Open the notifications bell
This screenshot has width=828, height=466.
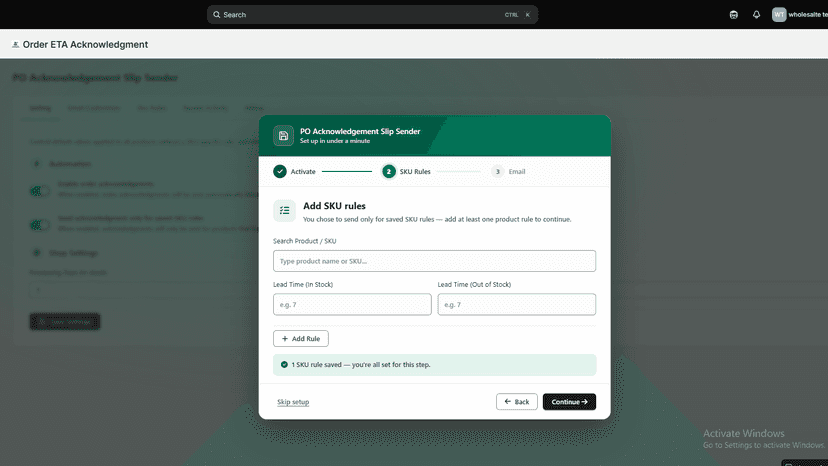[756, 15]
